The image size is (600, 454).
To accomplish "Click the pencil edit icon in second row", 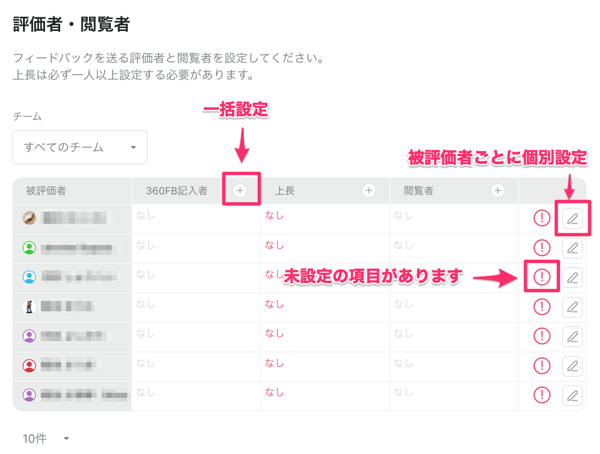I will [572, 248].
